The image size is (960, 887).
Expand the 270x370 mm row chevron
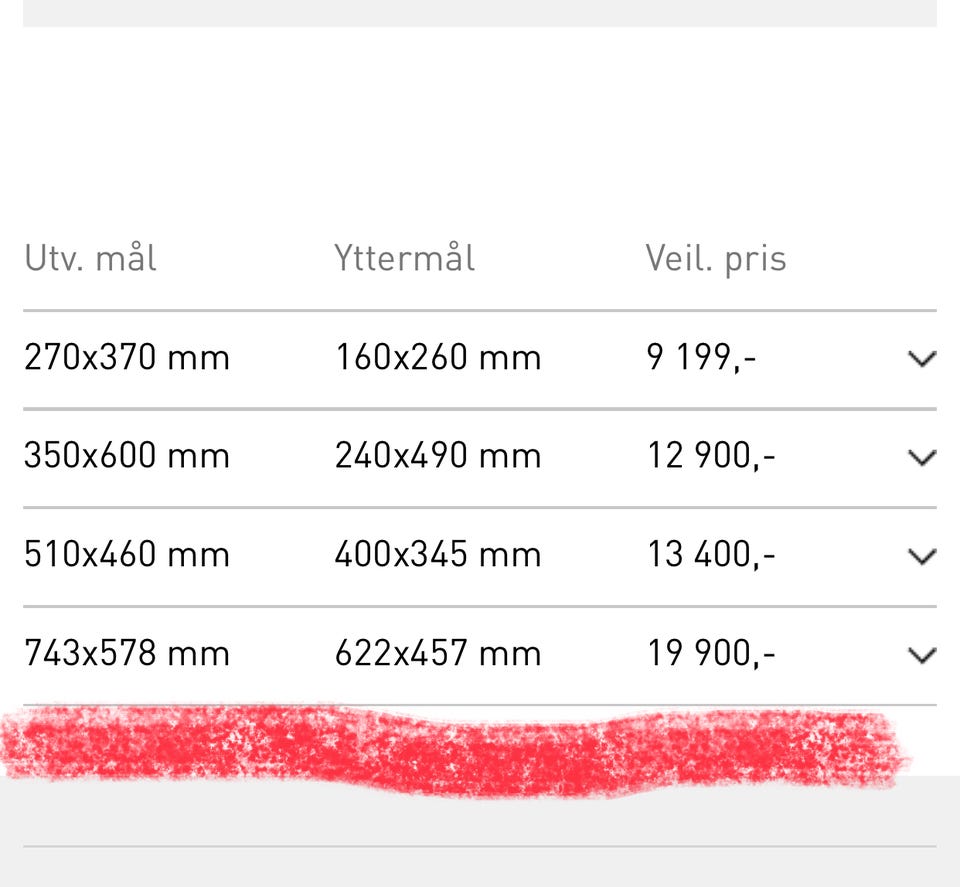(x=921, y=359)
